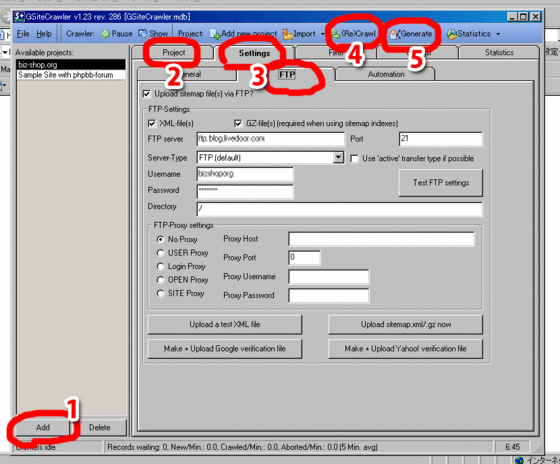Open the Import dropdown arrow
This screenshot has width=560, height=464.
pyautogui.click(x=323, y=34)
